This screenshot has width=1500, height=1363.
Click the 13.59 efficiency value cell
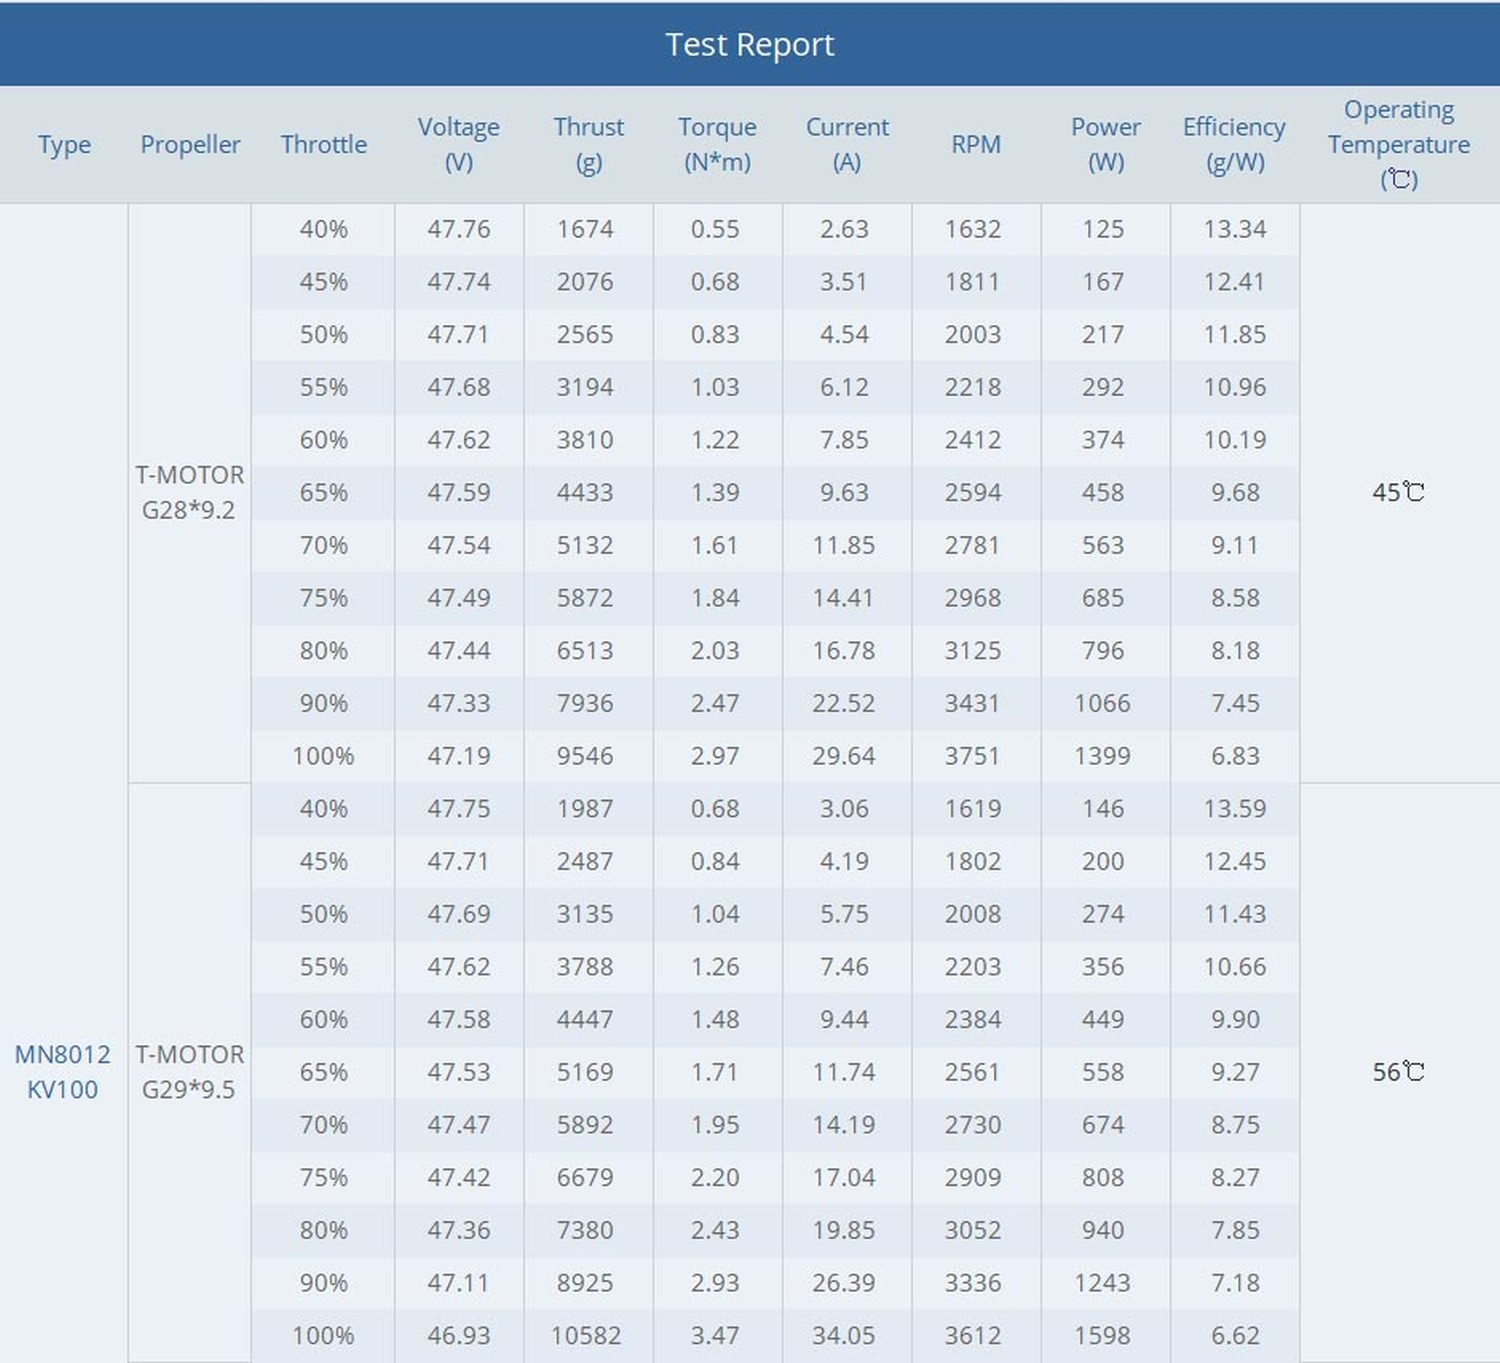tap(1234, 808)
